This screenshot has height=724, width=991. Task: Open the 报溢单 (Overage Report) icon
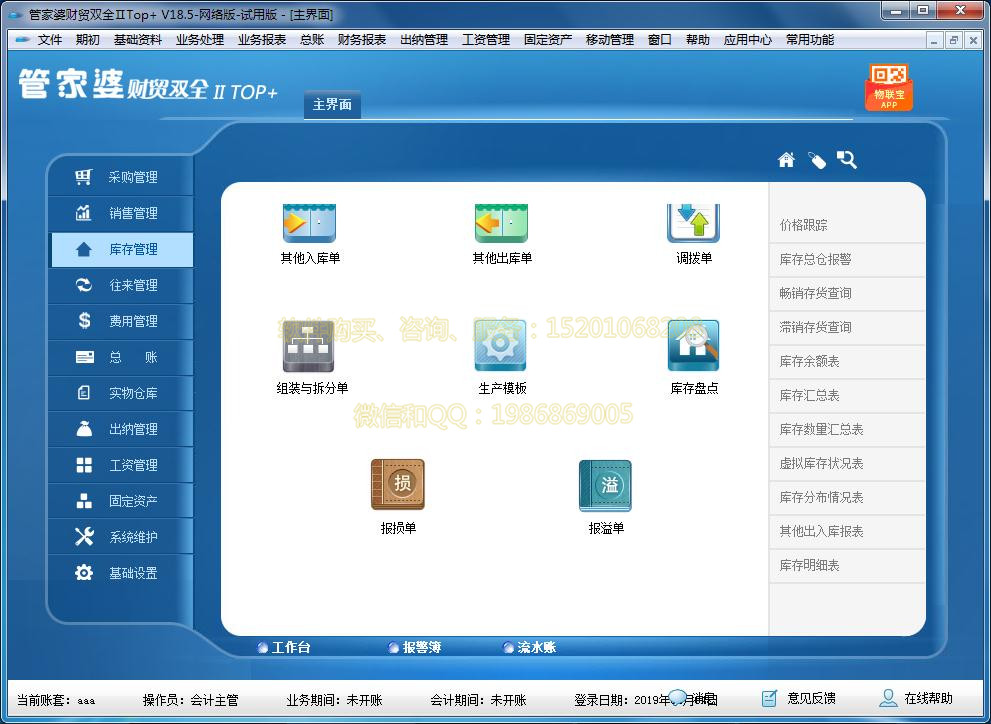point(604,484)
